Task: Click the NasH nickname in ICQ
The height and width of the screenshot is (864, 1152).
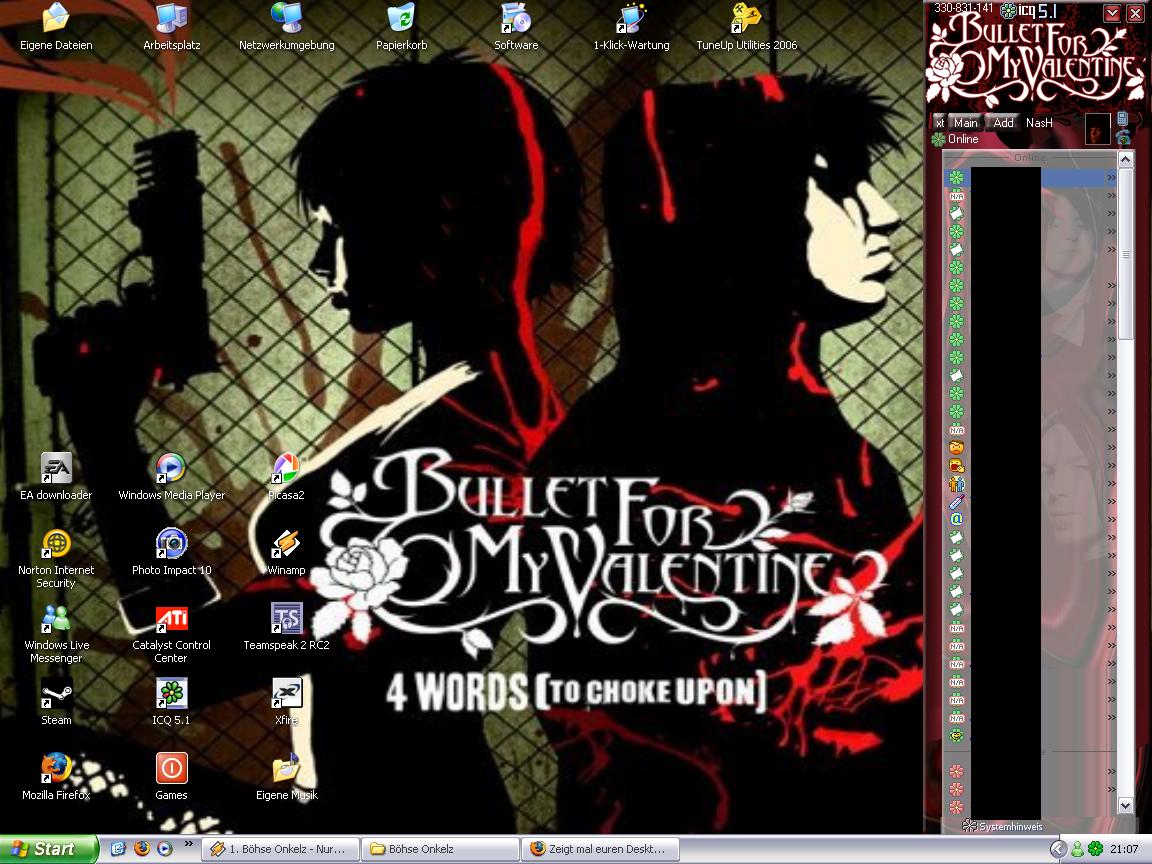Action: (x=1039, y=123)
